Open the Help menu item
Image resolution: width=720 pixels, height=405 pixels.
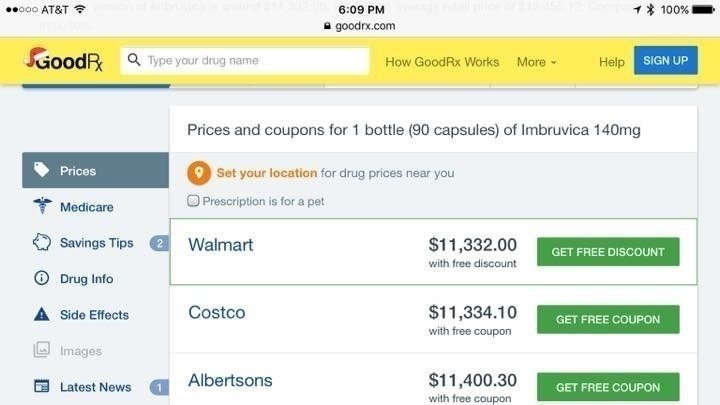point(611,62)
